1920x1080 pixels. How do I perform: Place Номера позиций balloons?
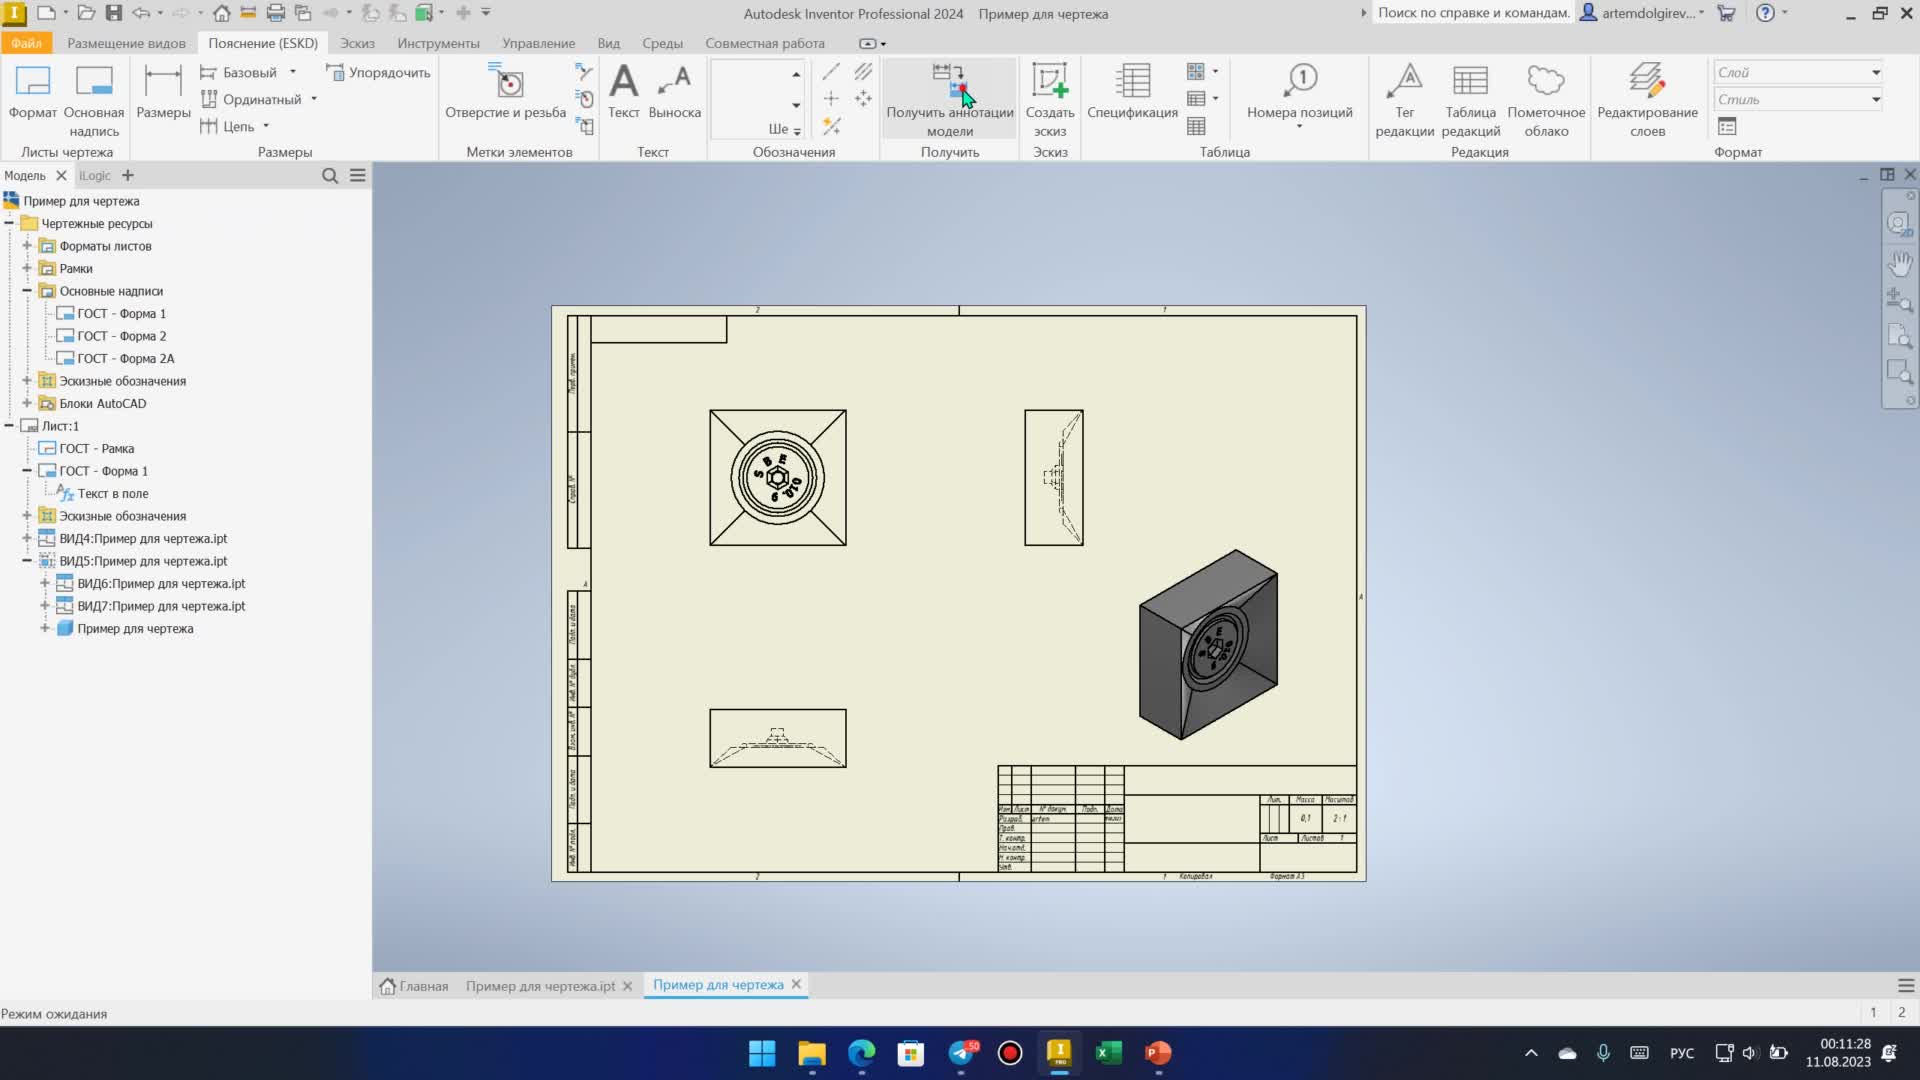tap(1300, 95)
